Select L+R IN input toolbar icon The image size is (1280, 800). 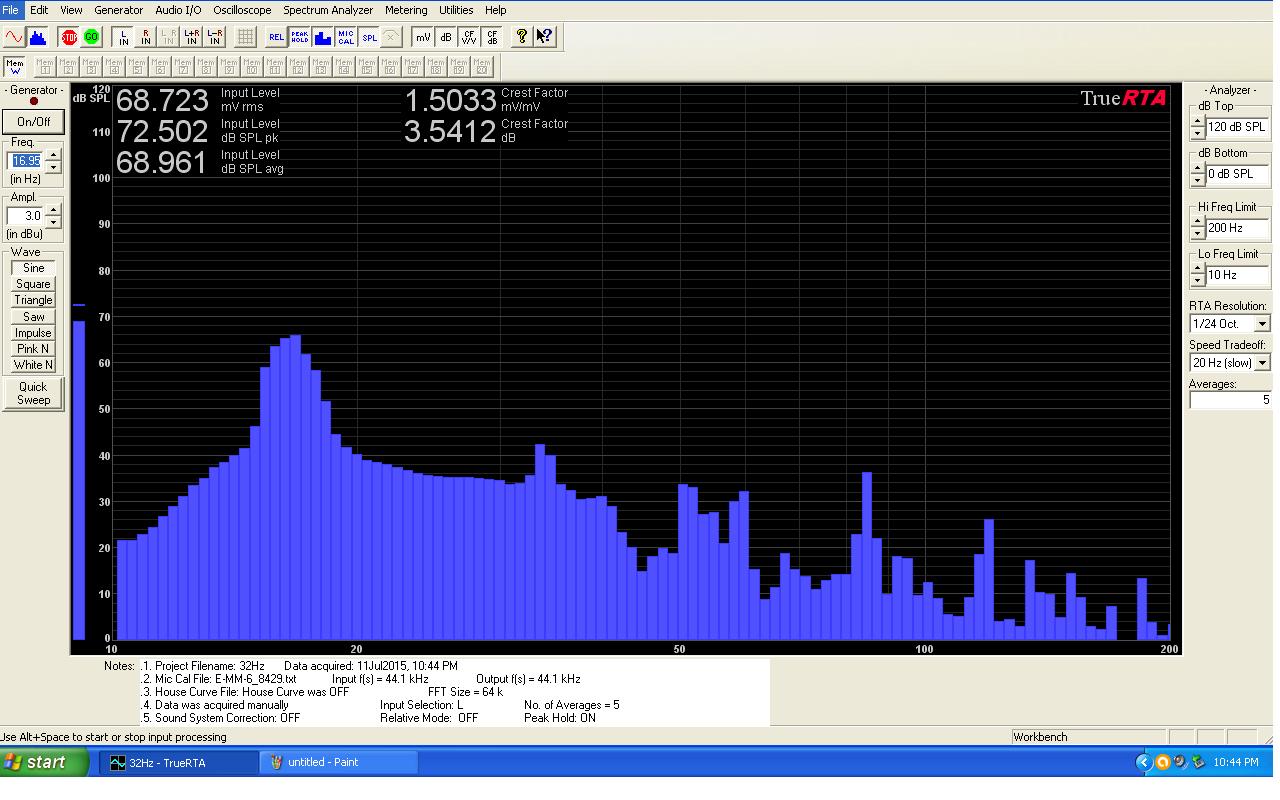(x=192, y=37)
